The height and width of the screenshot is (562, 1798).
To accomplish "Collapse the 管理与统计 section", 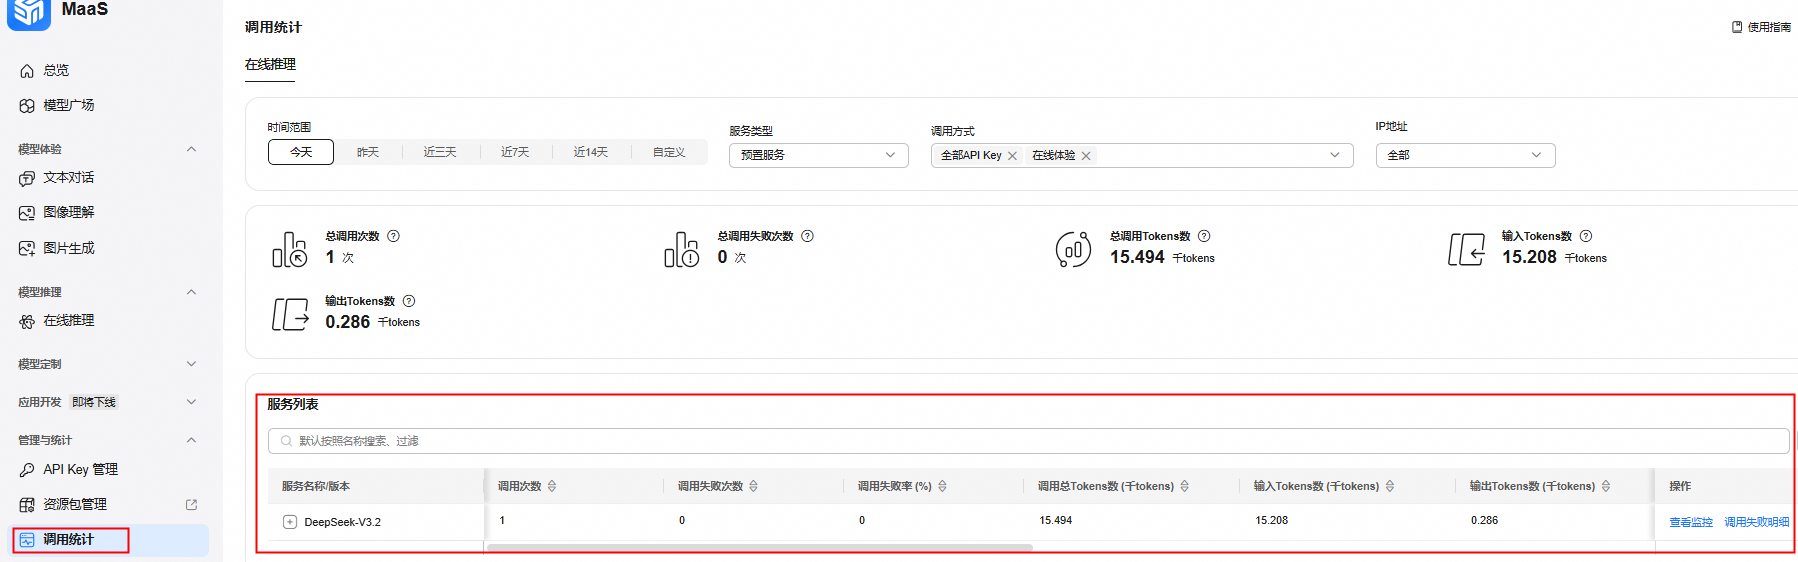I will 191,440.
